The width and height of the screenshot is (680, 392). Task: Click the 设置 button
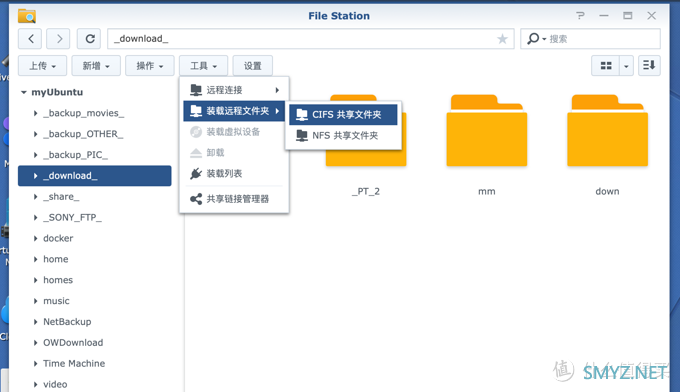tap(252, 65)
